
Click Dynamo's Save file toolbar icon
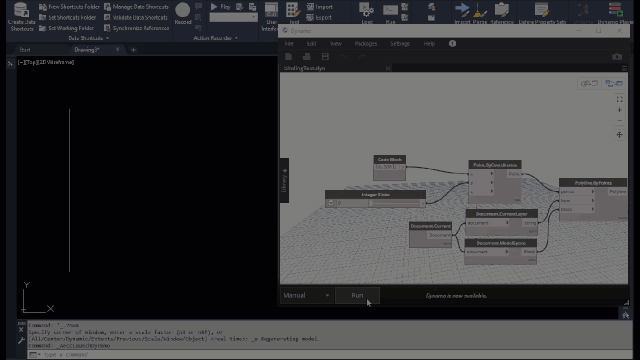(325, 57)
